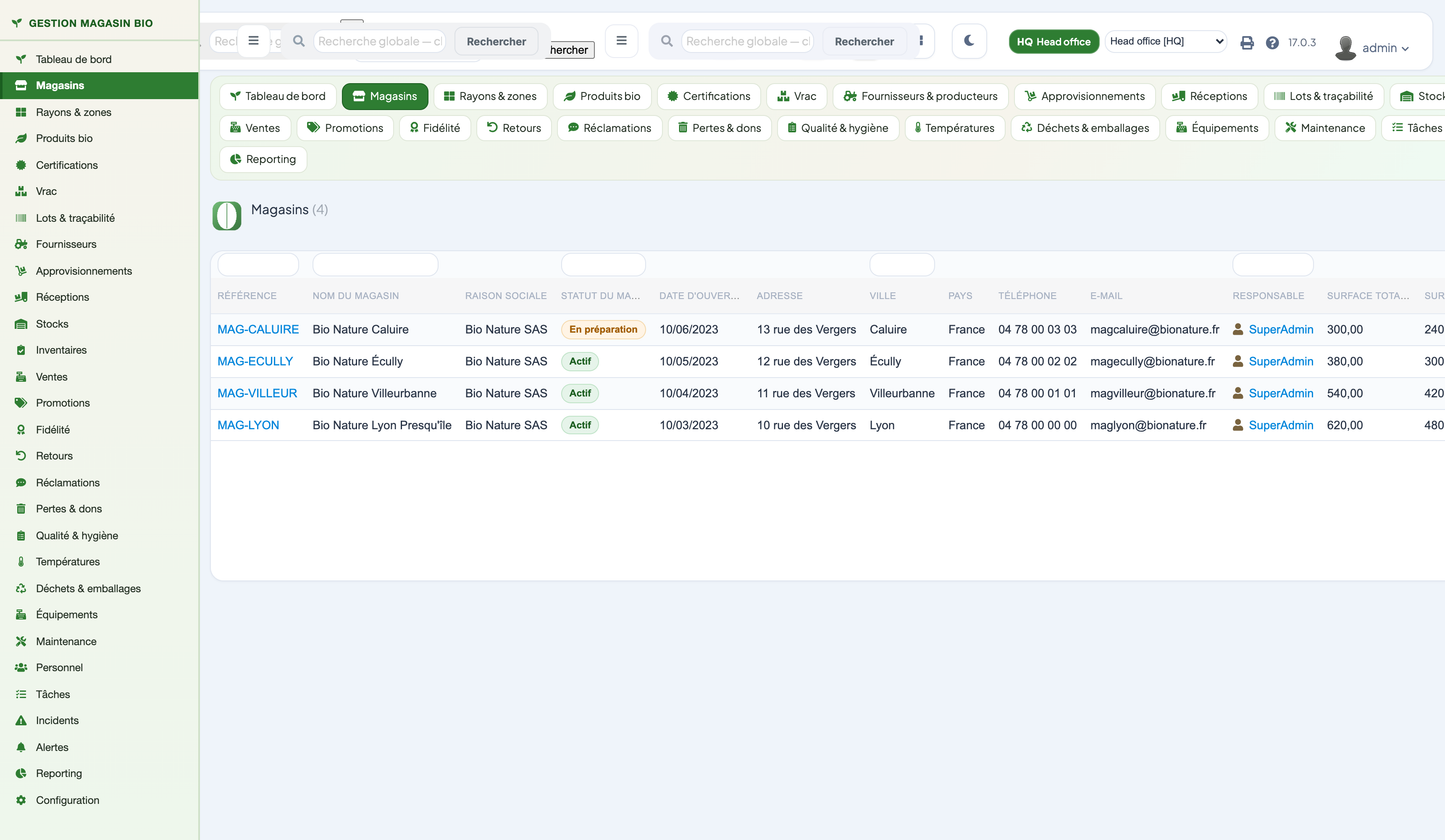Open the MAG-CALUIRE store record
This screenshot has height=840, width=1445.
pos(258,329)
